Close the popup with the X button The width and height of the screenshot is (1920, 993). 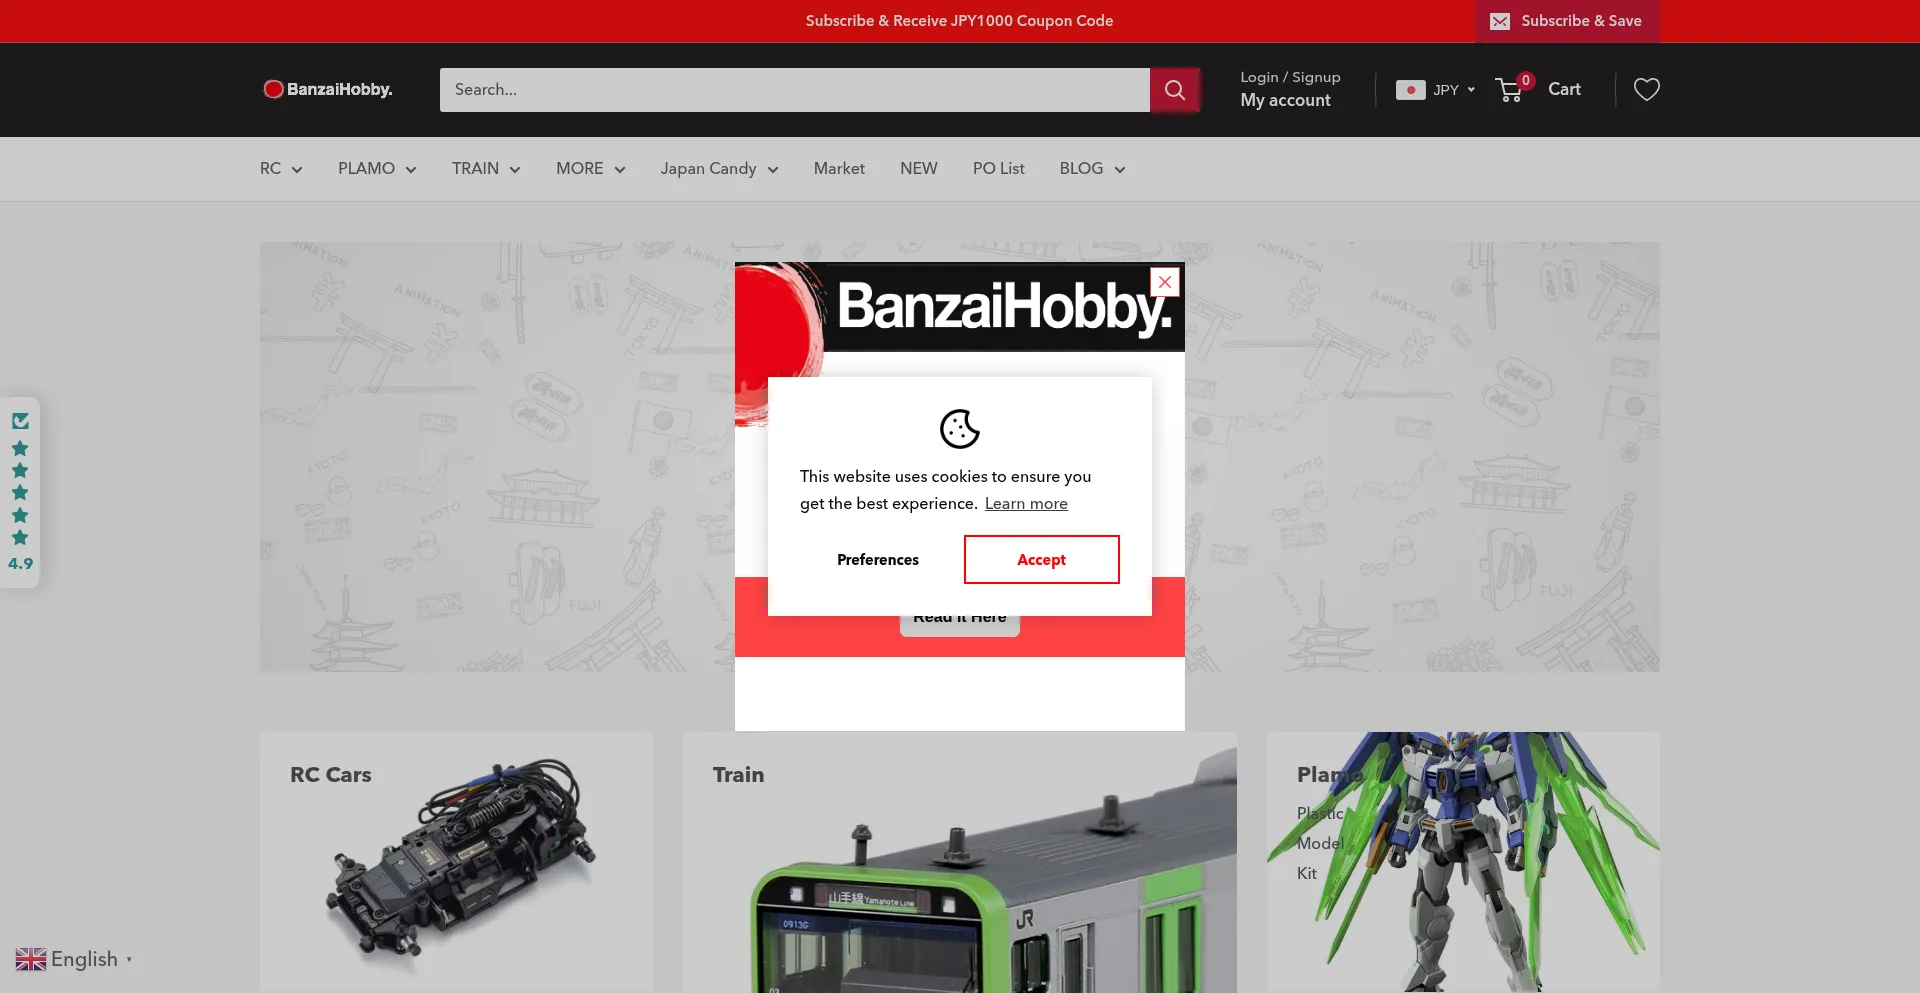[x=1165, y=282]
